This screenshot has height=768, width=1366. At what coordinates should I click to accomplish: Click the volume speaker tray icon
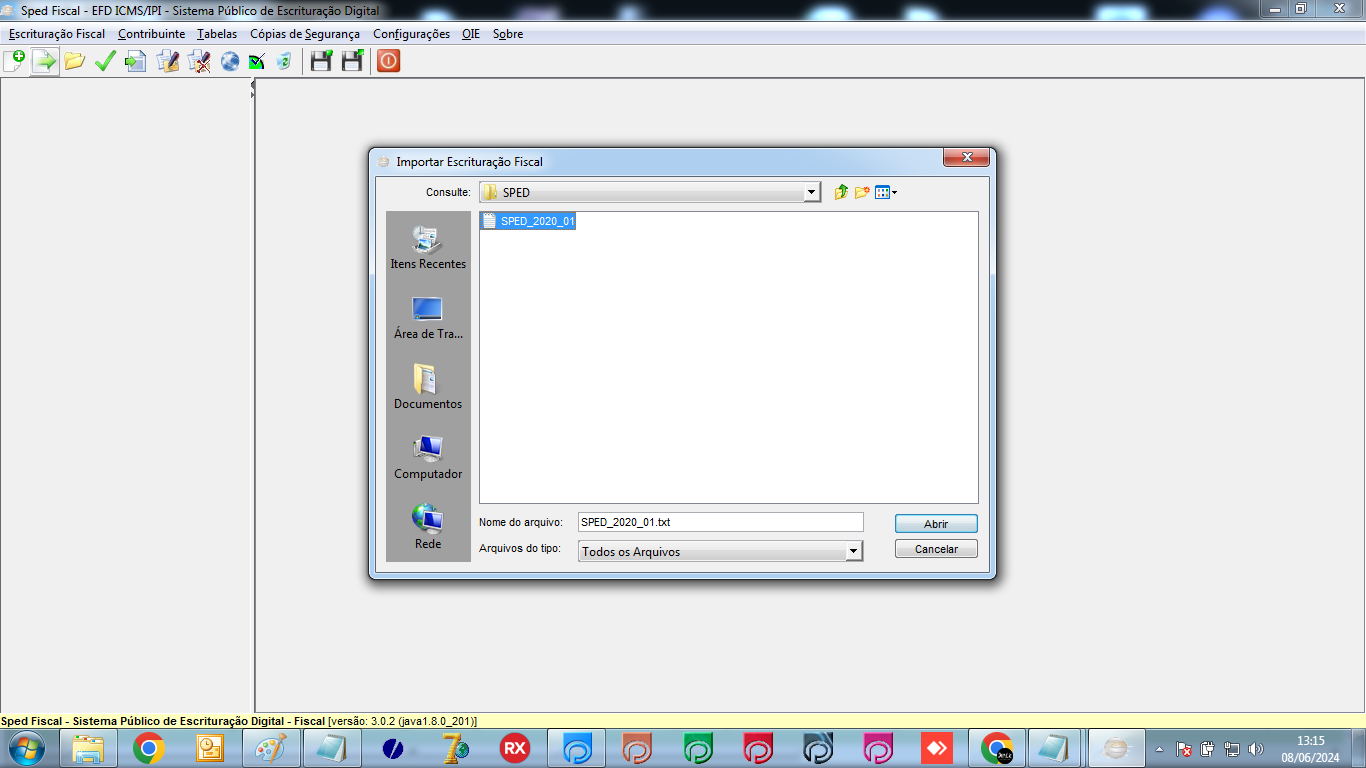click(x=1256, y=748)
